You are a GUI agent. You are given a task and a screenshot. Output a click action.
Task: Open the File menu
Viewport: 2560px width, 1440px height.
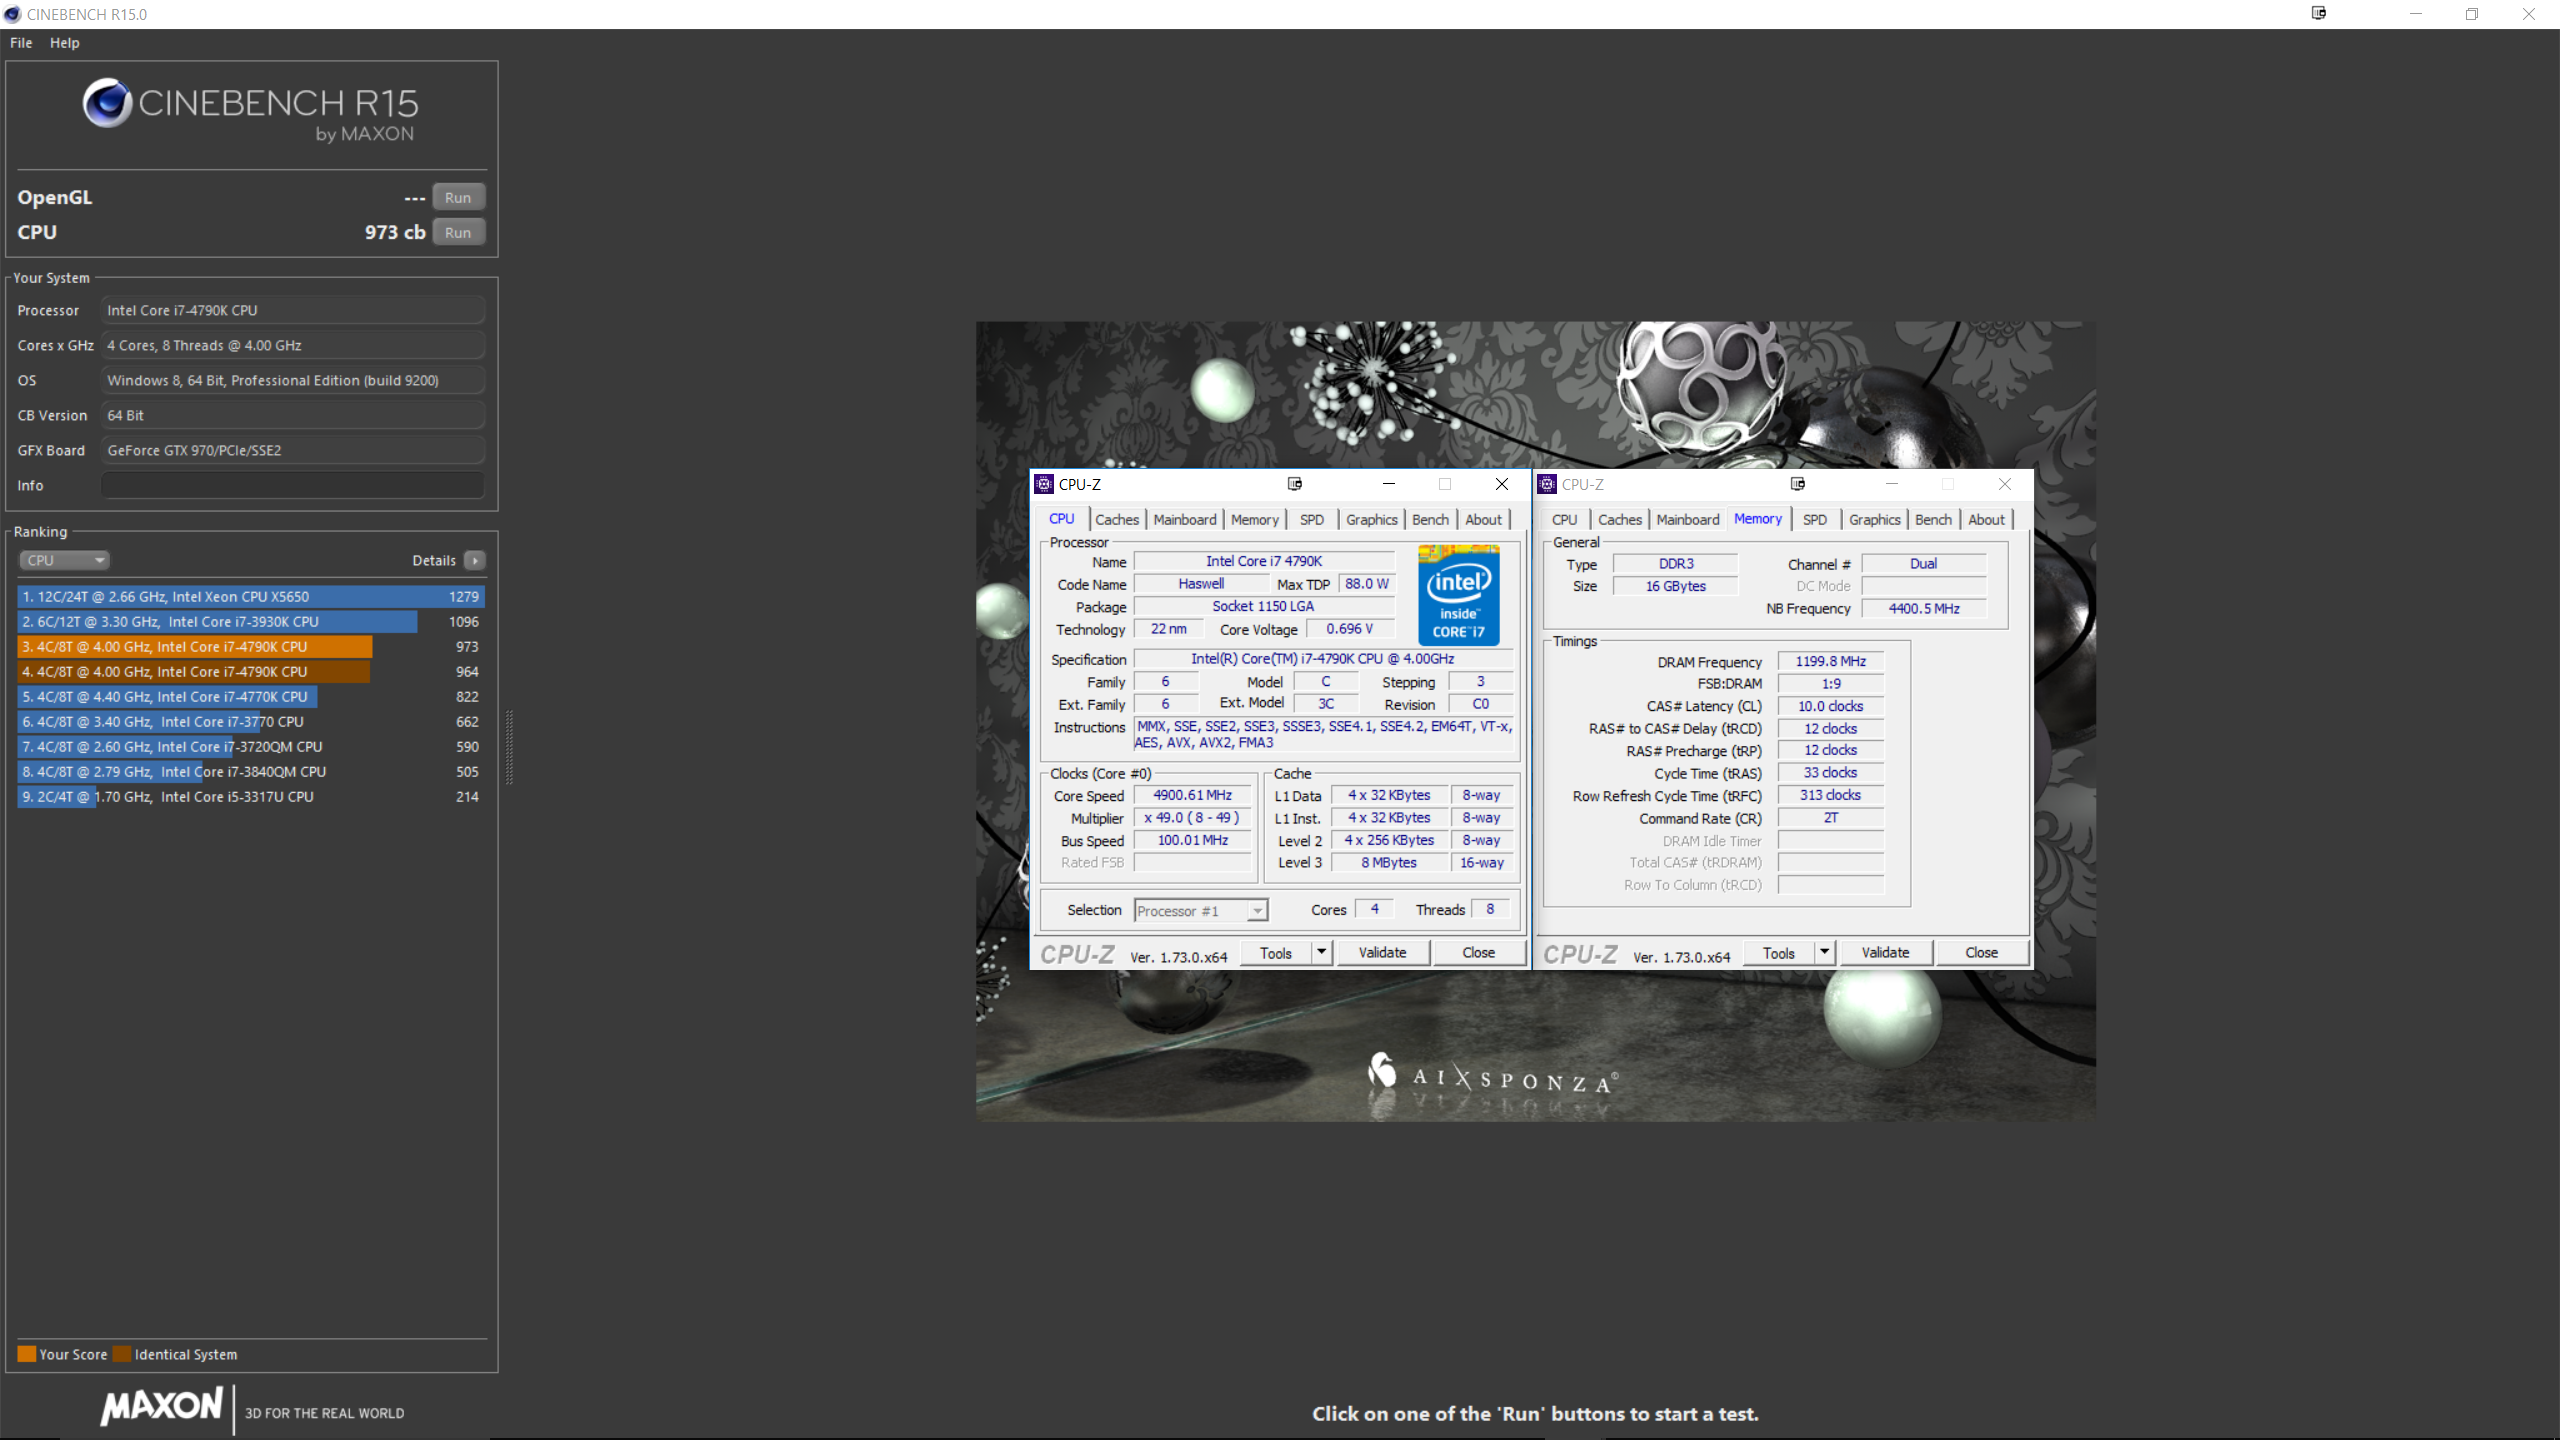[x=21, y=43]
